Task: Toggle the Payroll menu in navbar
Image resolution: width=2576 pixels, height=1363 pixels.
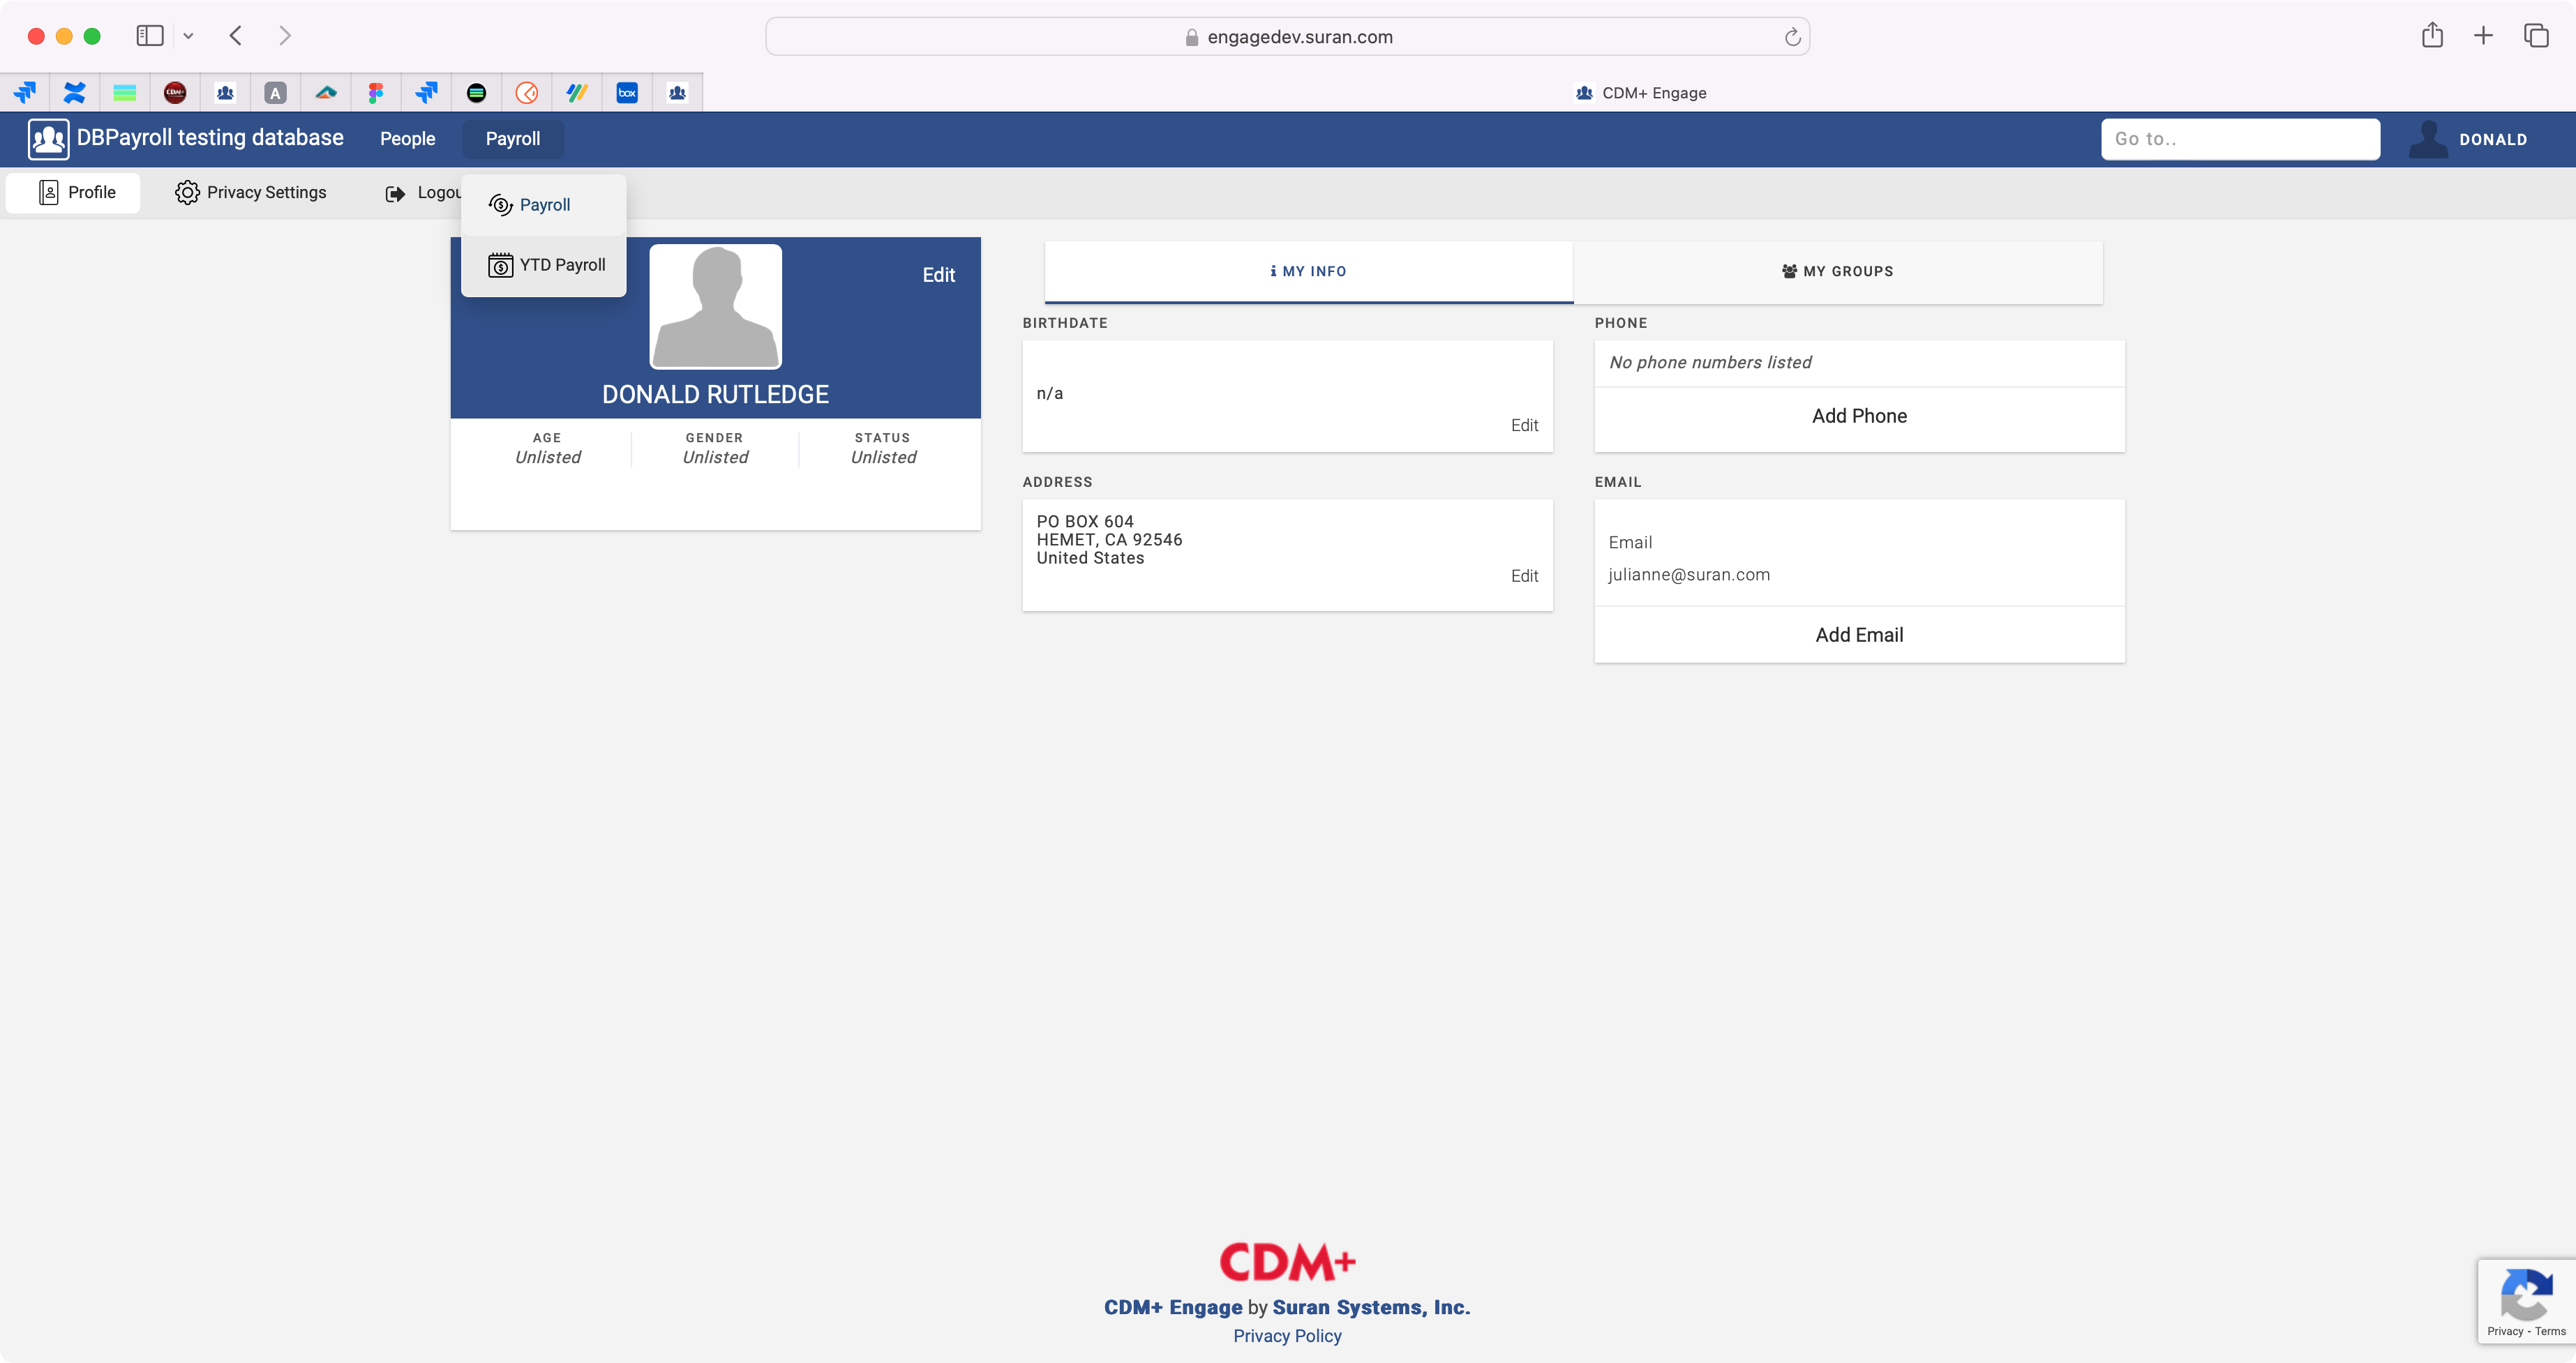Action: [513, 139]
